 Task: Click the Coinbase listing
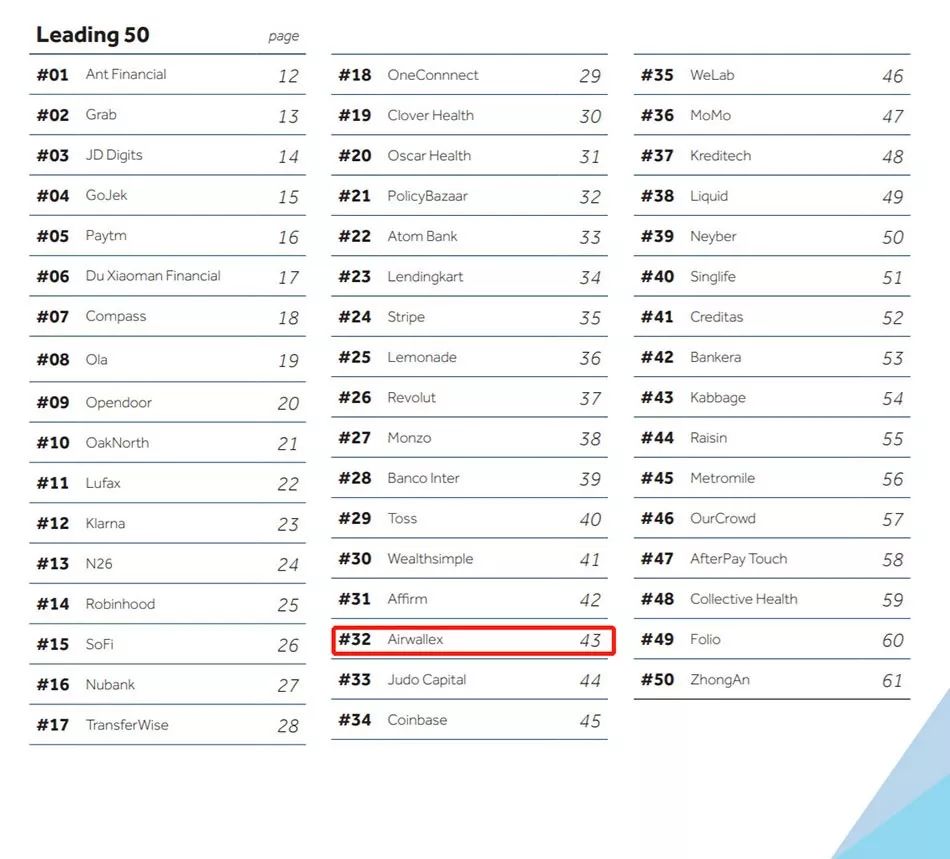tap(417, 720)
